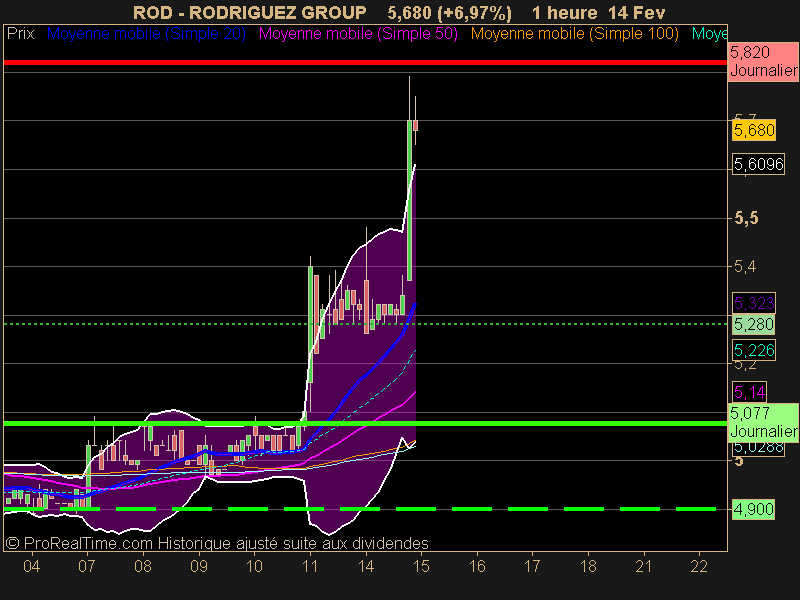Click the orange current price label 5,680
The height and width of the screenshot is (600, 800).
[754, 130]
